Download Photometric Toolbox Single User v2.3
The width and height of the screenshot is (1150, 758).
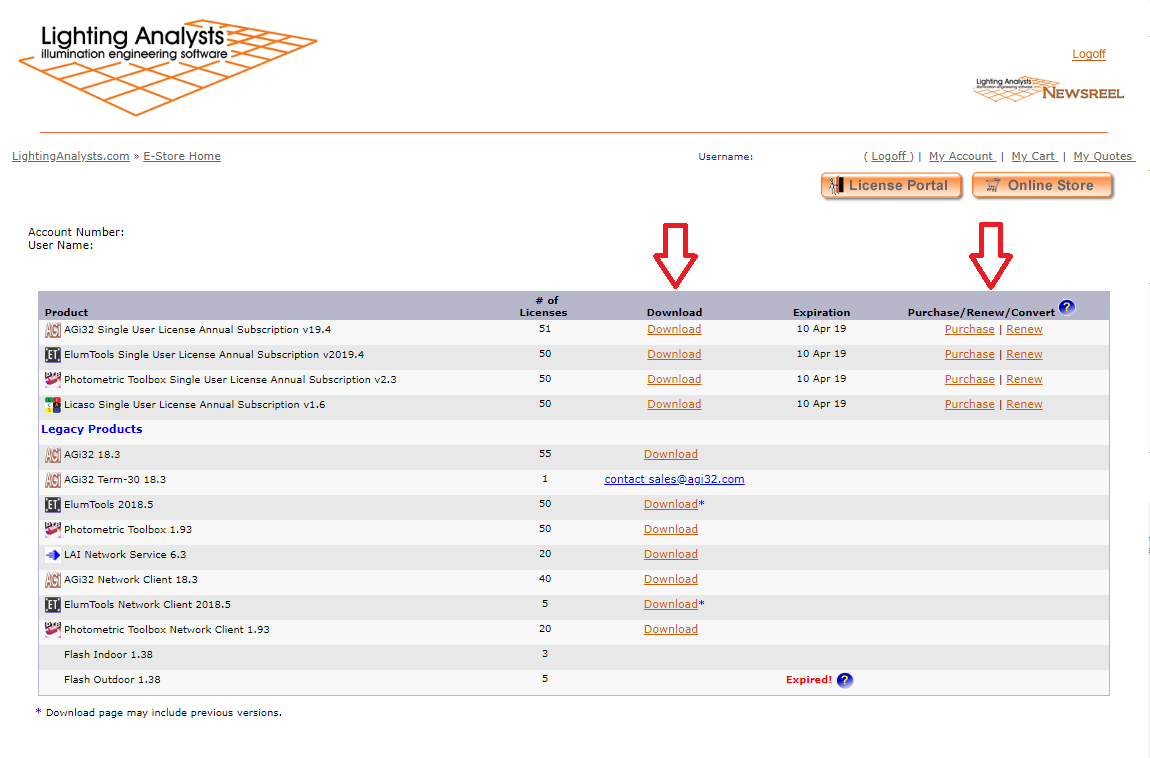point(674,380)
